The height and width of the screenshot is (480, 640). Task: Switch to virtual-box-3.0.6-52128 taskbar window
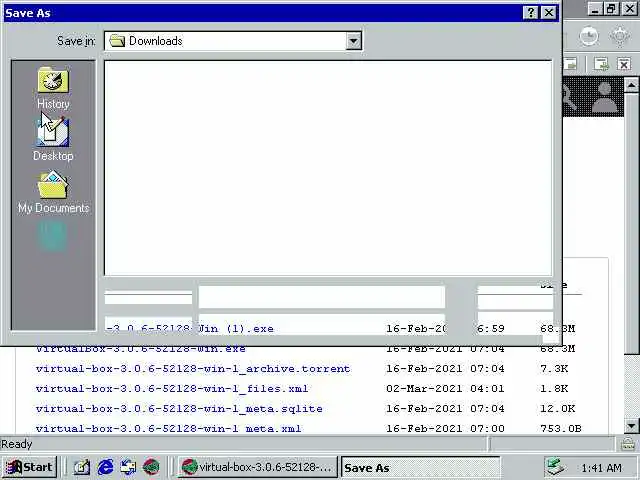coord(257,467)
